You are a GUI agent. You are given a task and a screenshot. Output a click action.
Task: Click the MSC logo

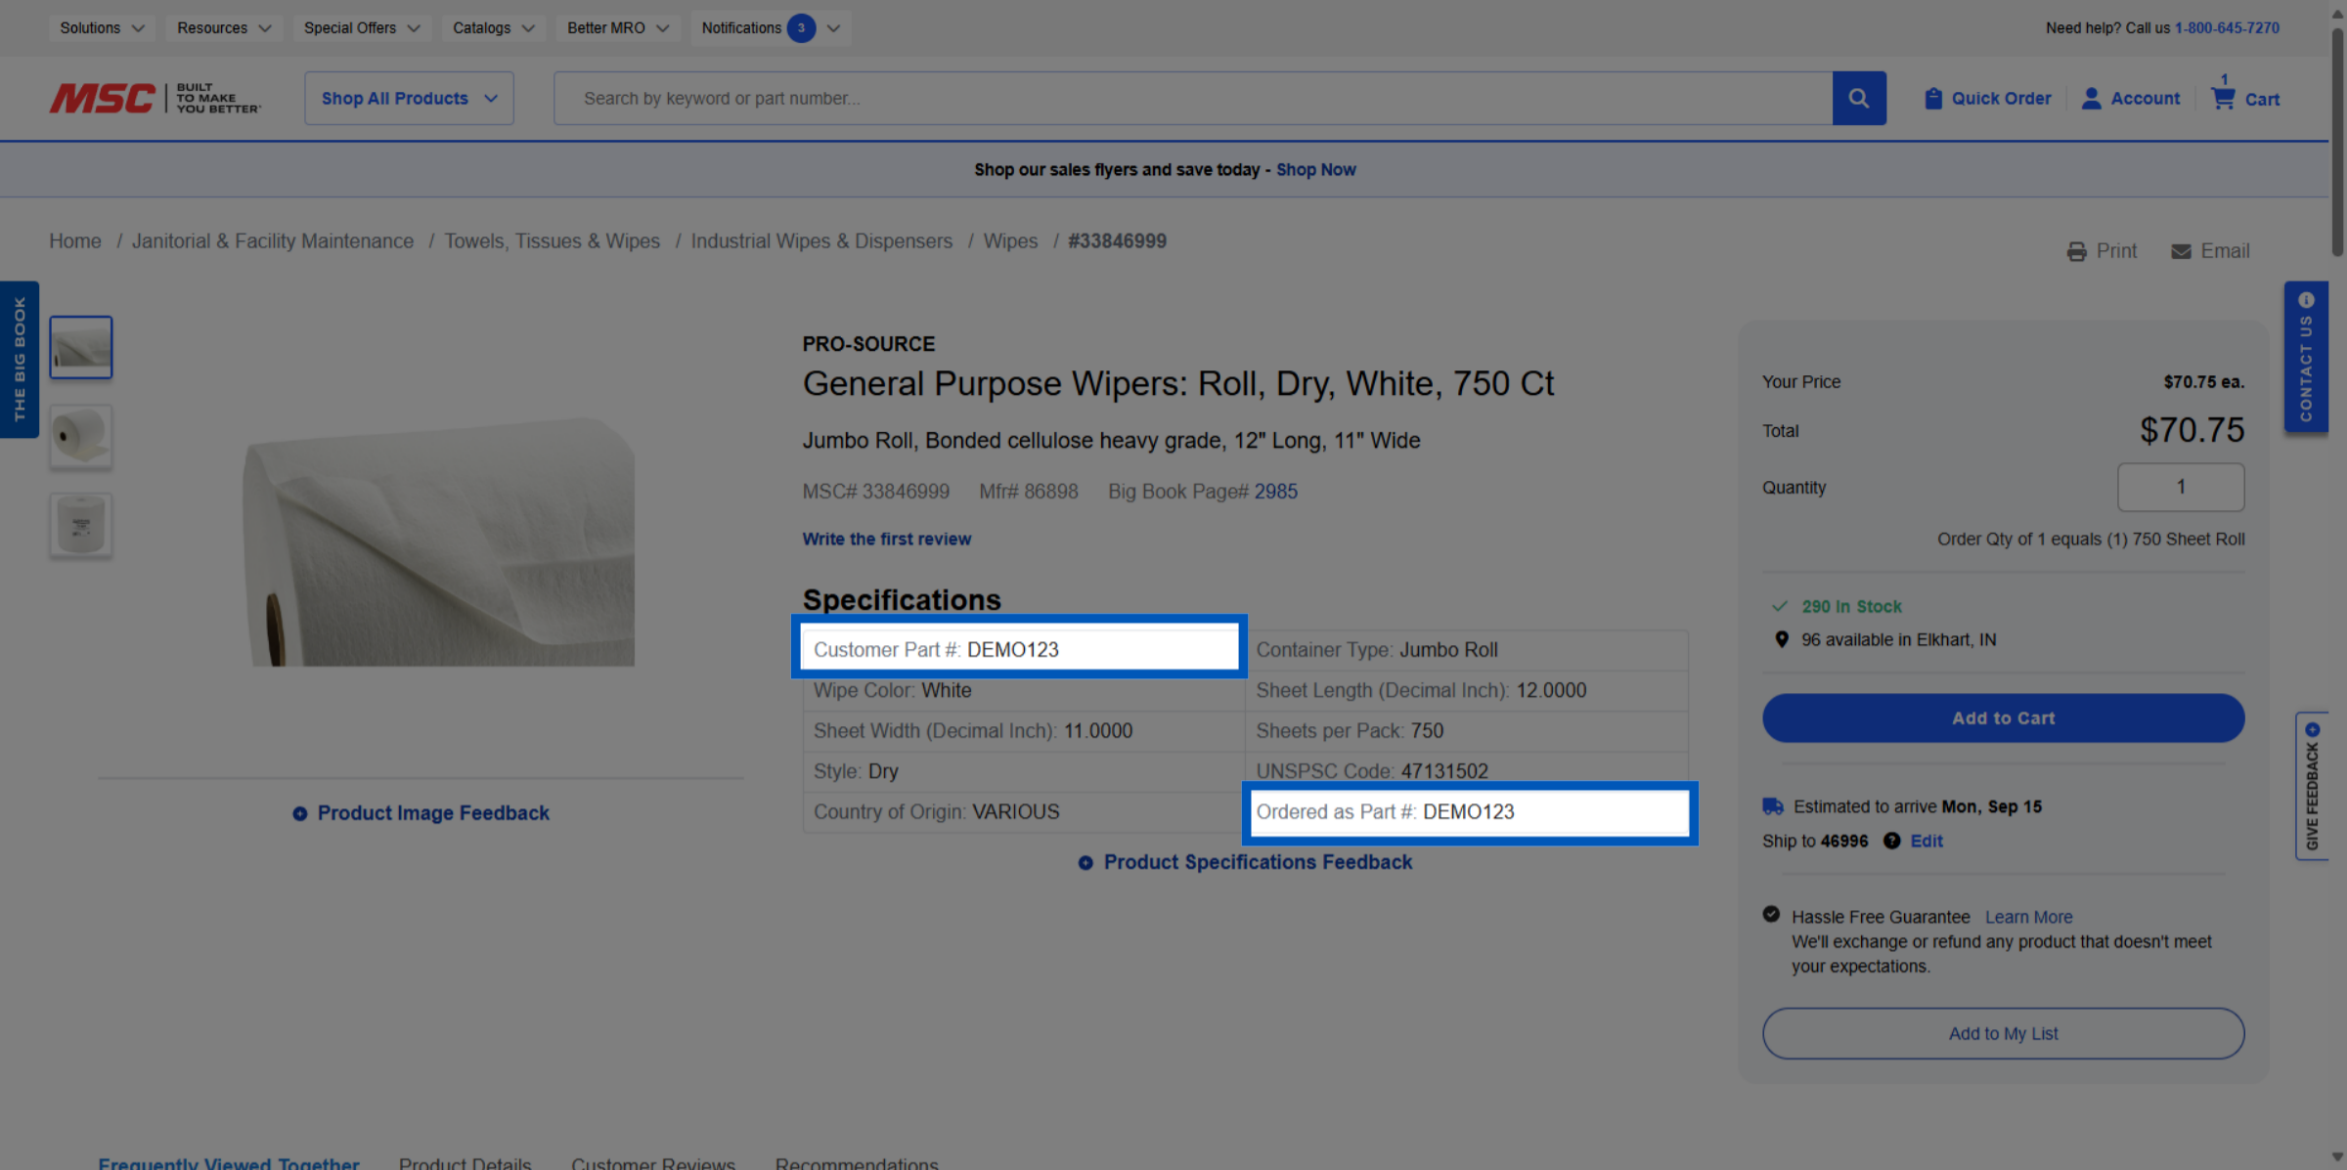pos(155,98)
